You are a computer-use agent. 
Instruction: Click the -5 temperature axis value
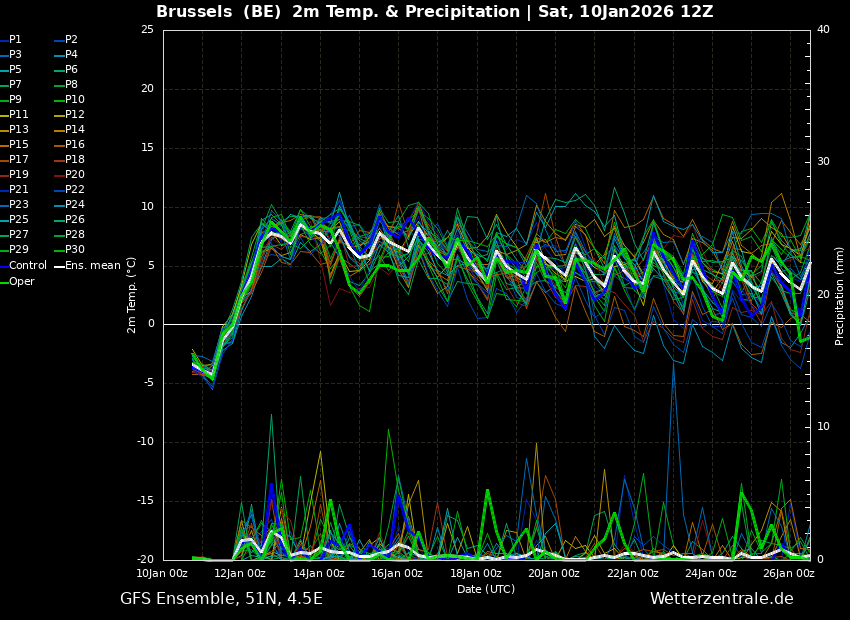pyautogui.click(x=149, y=383)
